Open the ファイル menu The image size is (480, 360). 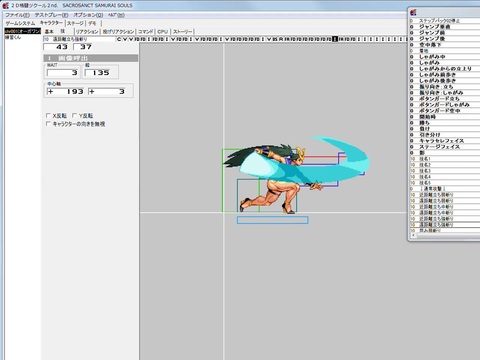click(x=17, y=15)
